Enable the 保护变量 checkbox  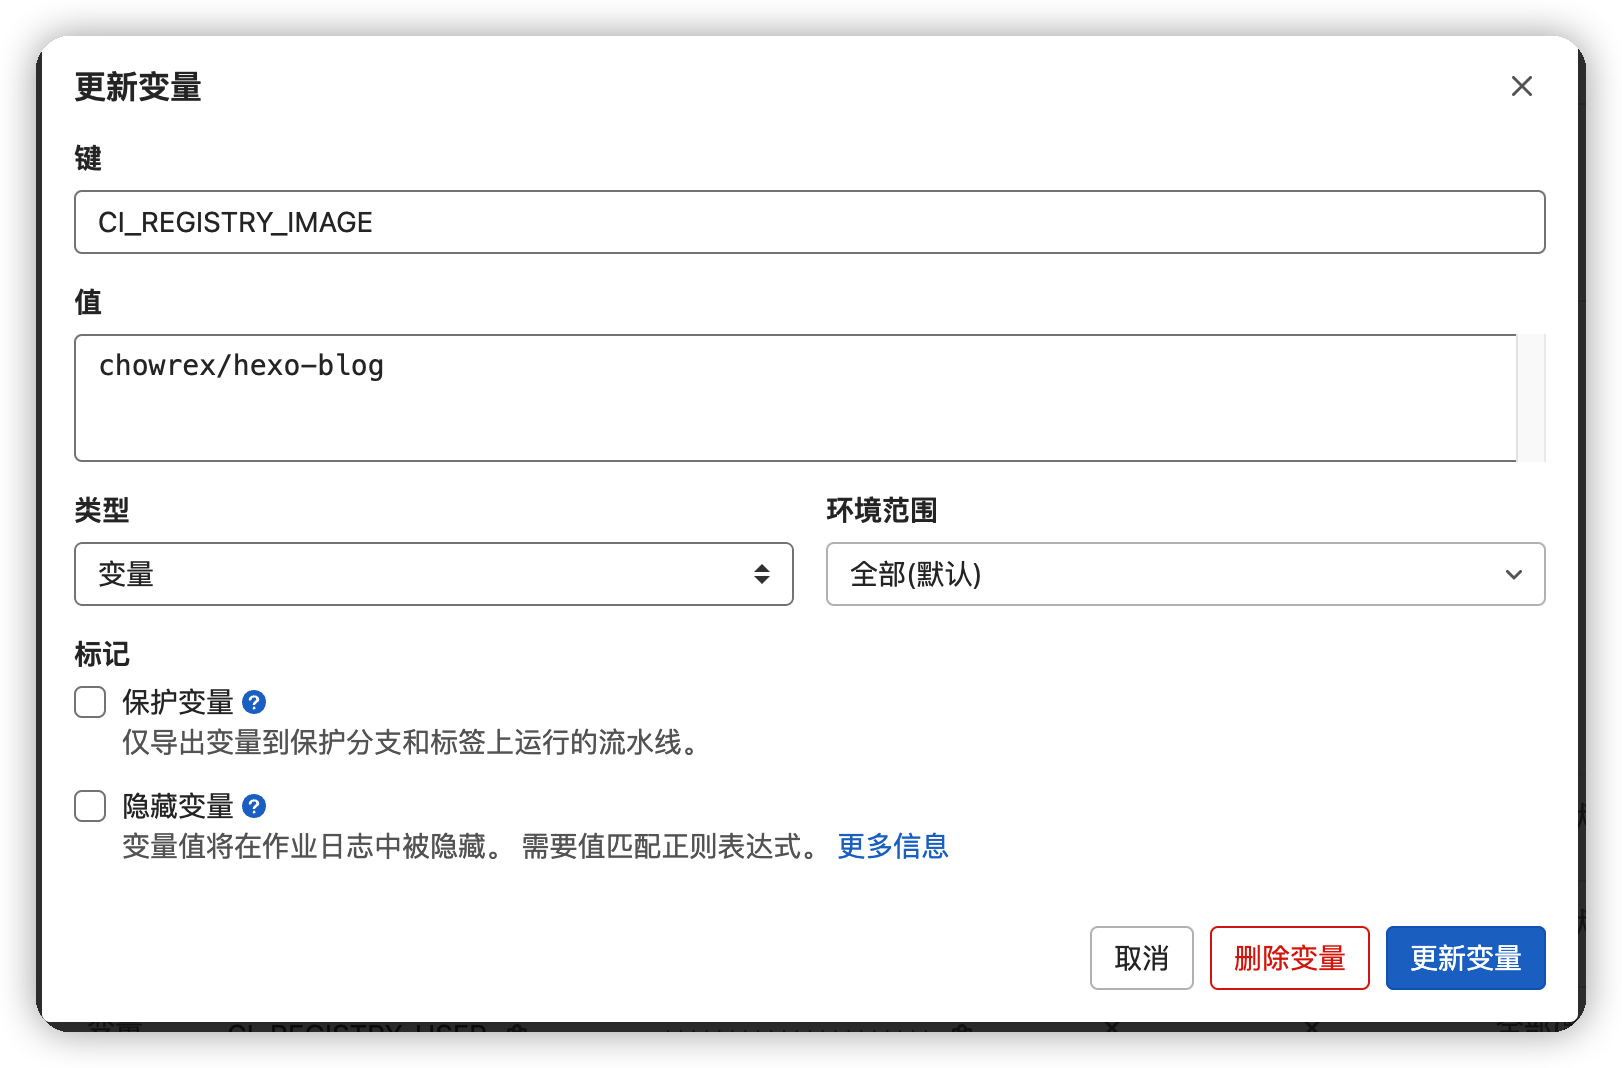click(89, 702)
